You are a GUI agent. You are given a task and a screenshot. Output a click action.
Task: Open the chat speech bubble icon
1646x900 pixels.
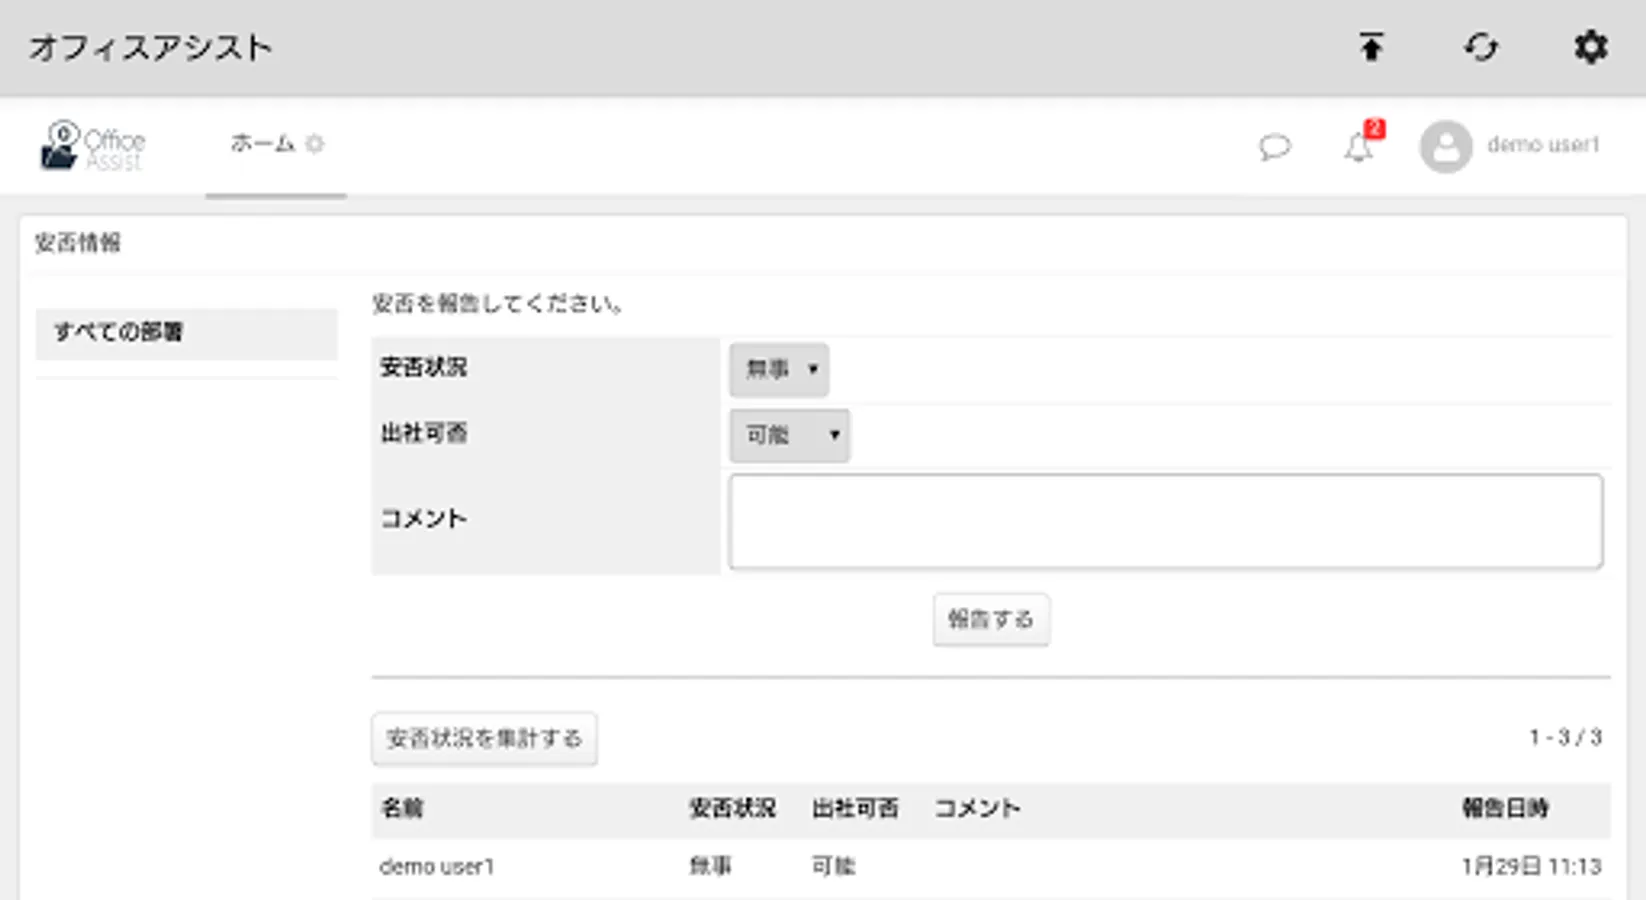pyautogui.click(x=1274, y=148)
